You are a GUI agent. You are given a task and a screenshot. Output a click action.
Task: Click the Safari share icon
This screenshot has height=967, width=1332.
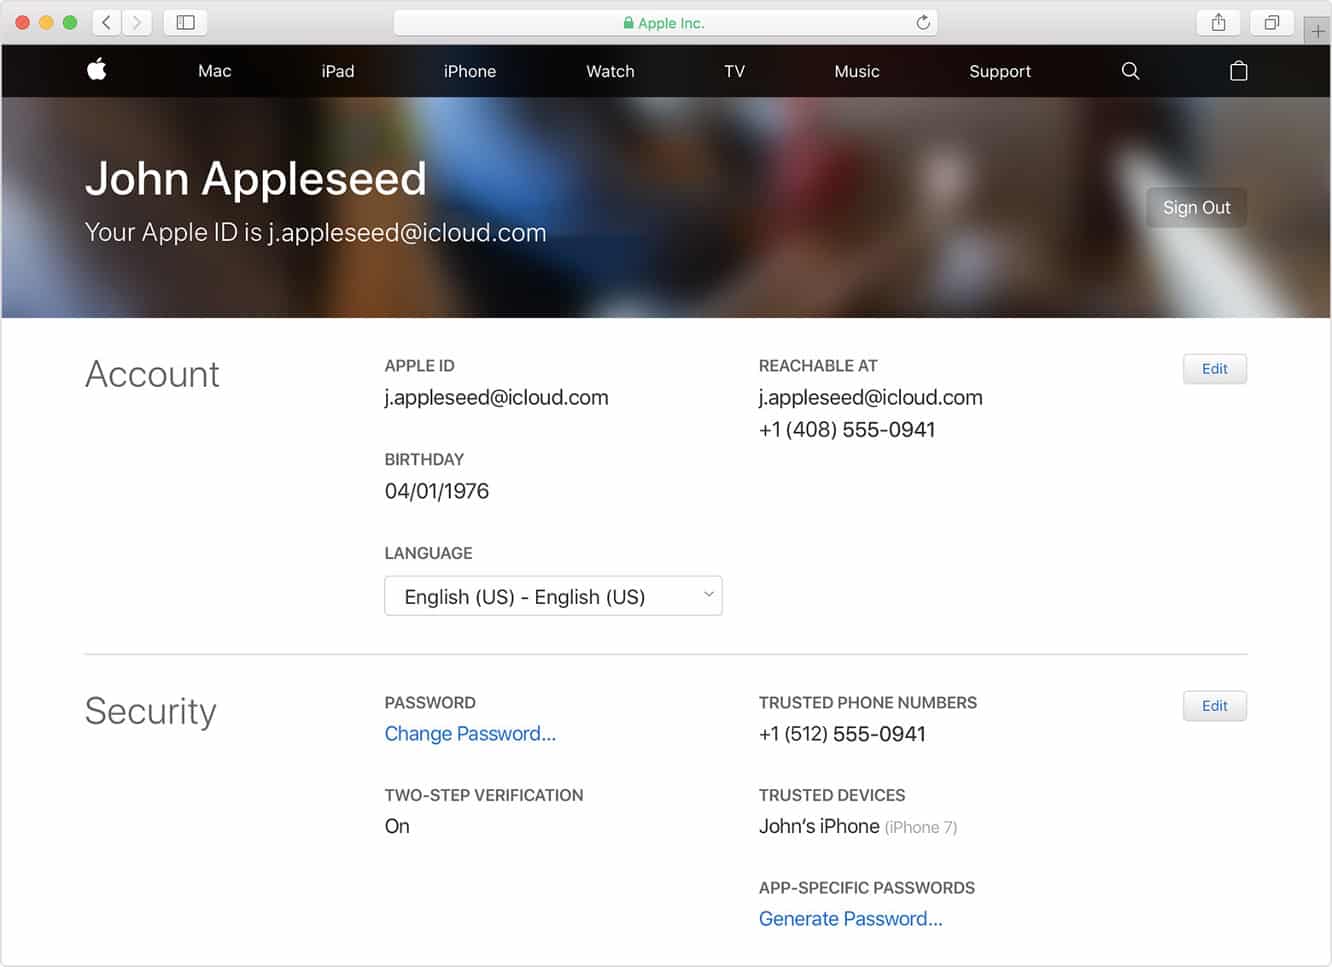point(1218,22)
